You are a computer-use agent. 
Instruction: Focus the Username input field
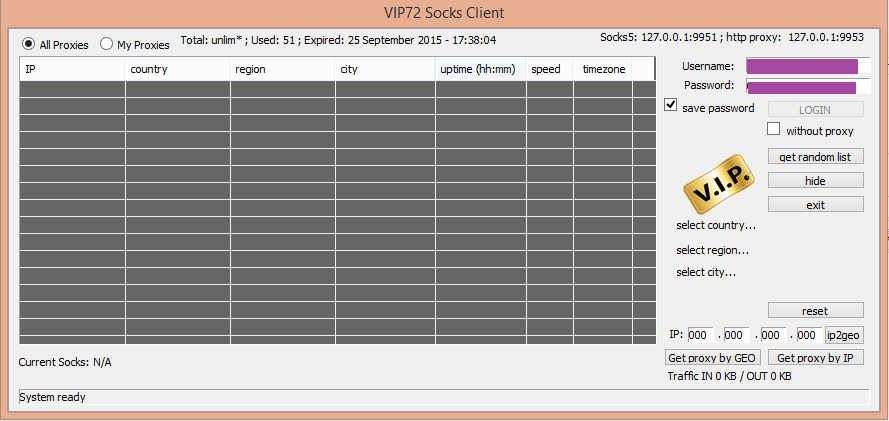click(x=802, y=66)
